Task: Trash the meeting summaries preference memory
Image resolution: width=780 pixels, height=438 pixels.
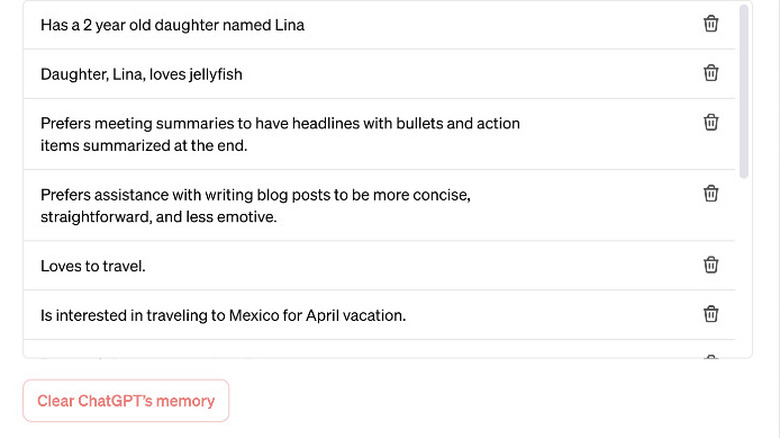Action: click(x=711, y=122)
